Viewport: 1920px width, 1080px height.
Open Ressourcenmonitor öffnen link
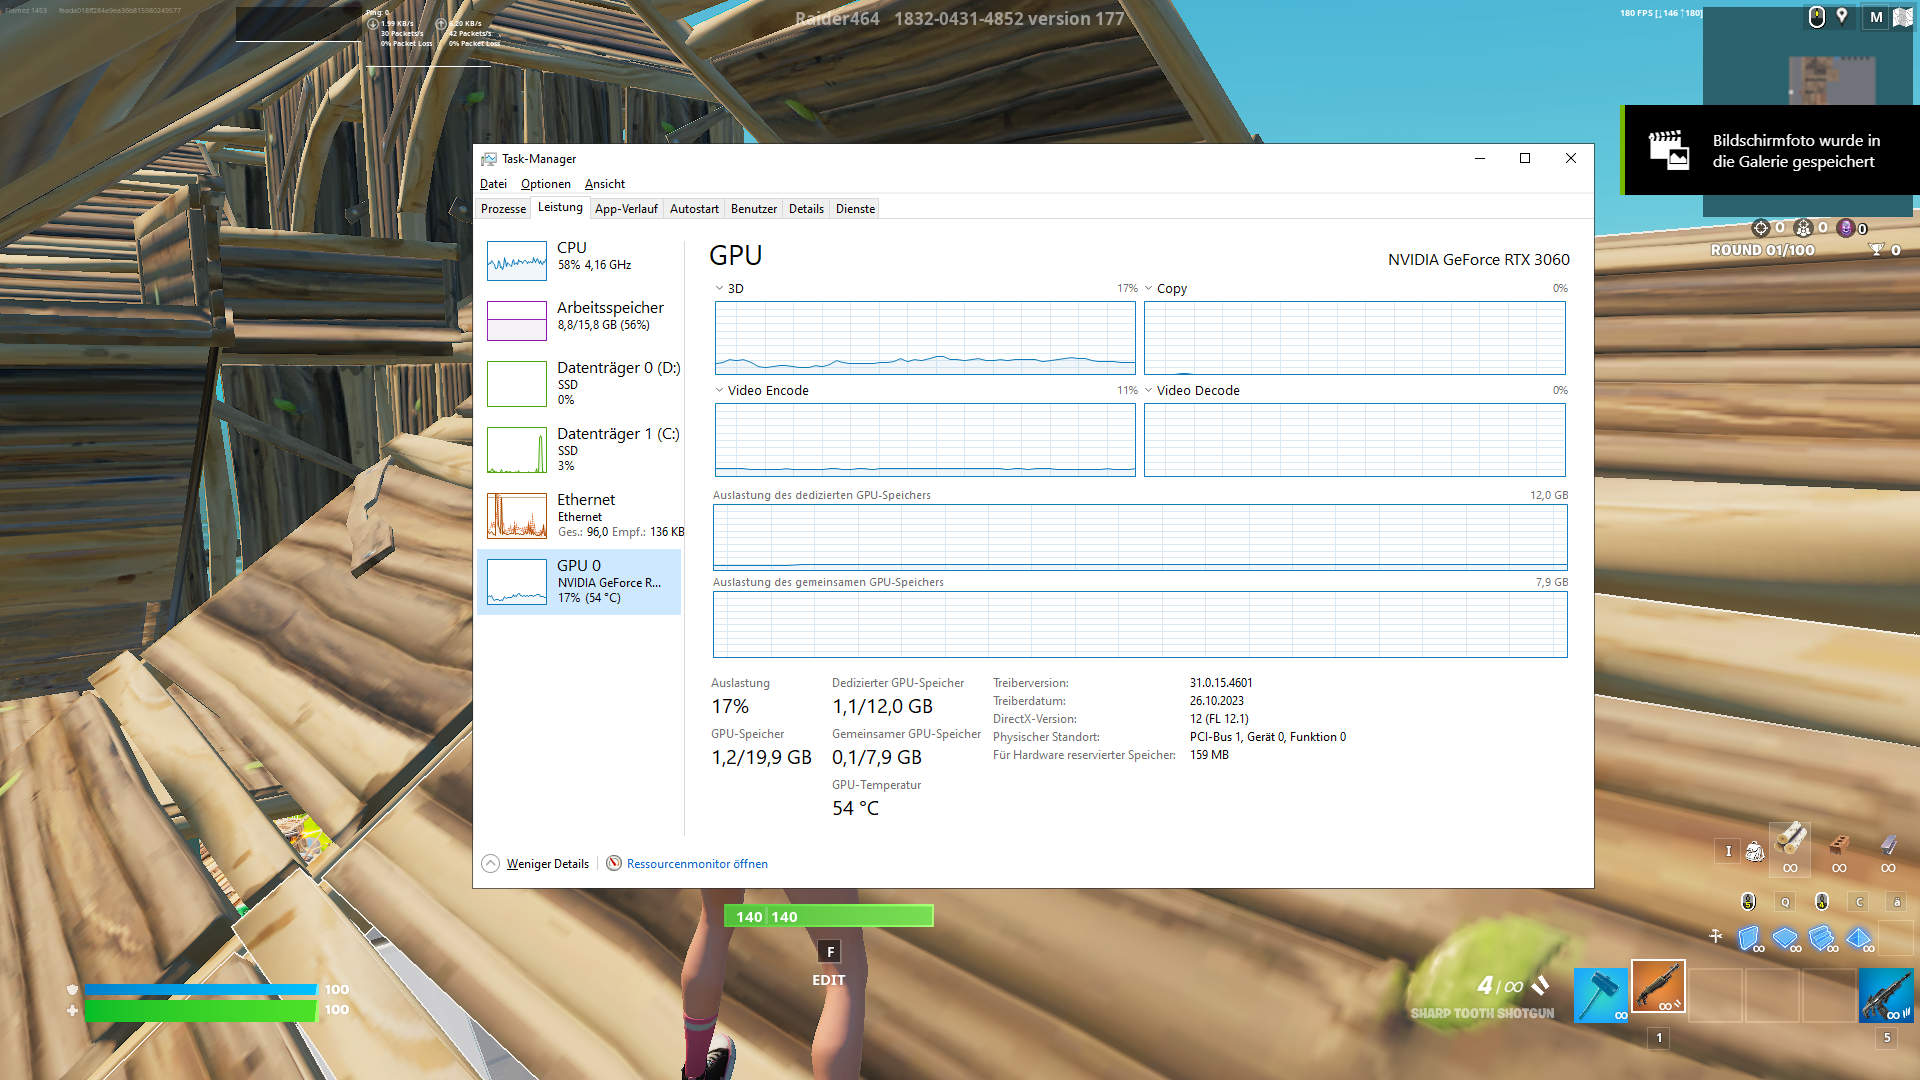tap(697, 864)
